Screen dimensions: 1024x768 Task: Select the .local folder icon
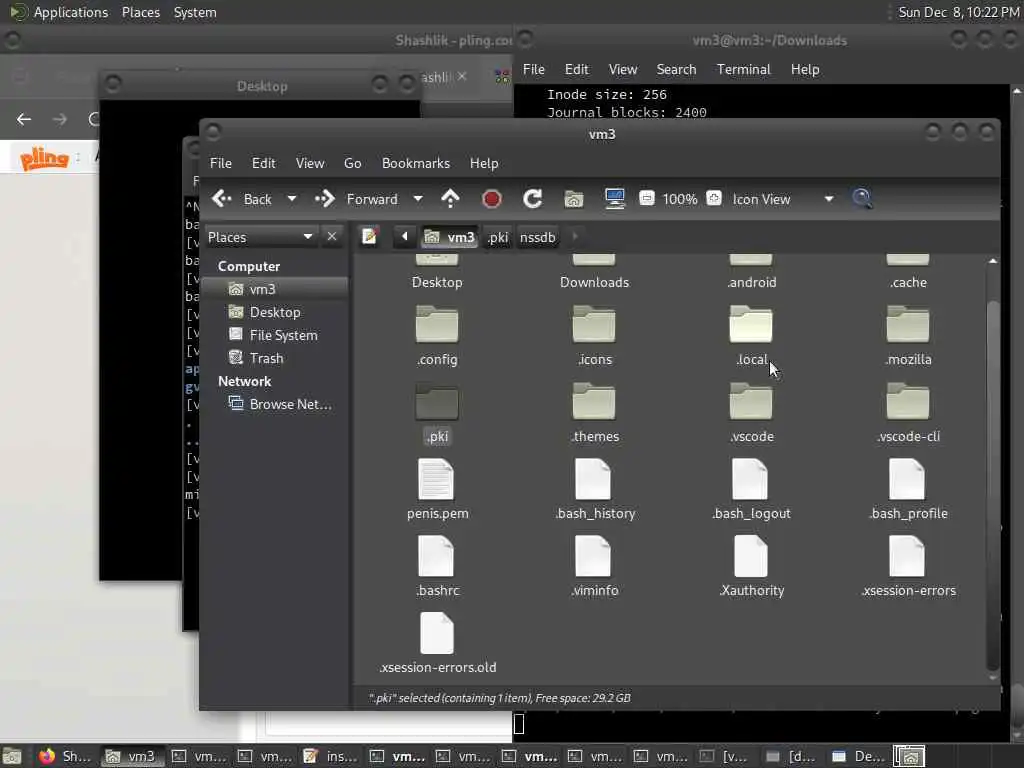click(x=751, y=325)
